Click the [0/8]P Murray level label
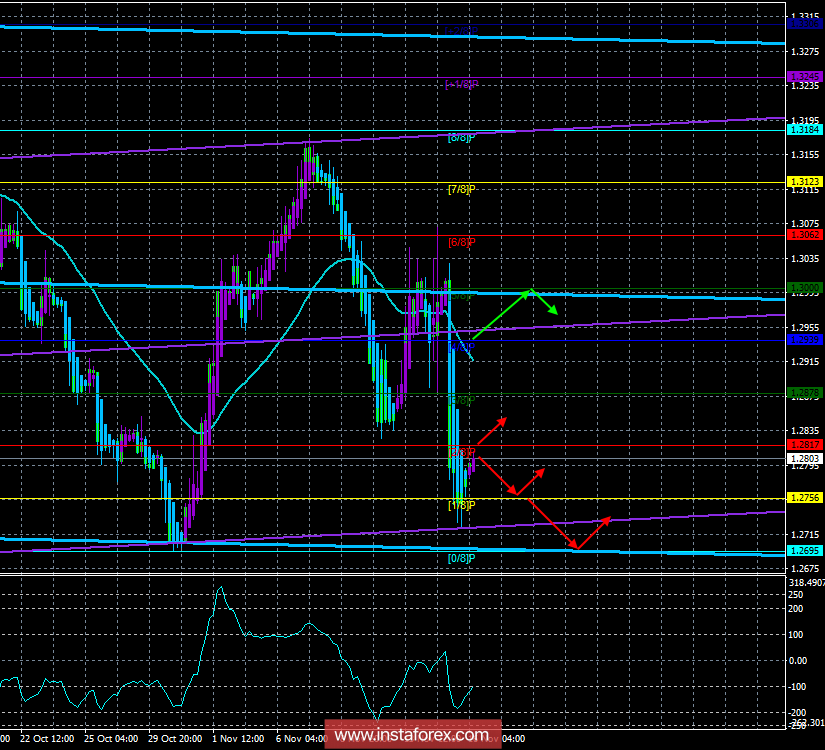 [x=461, y=558]
